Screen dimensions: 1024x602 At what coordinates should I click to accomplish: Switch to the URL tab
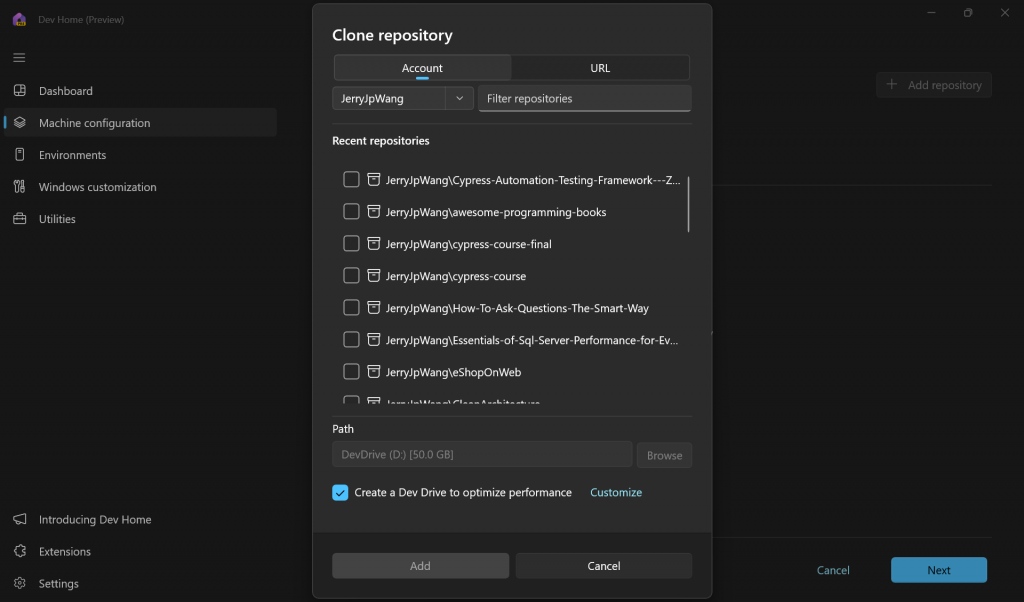point(600,68)
